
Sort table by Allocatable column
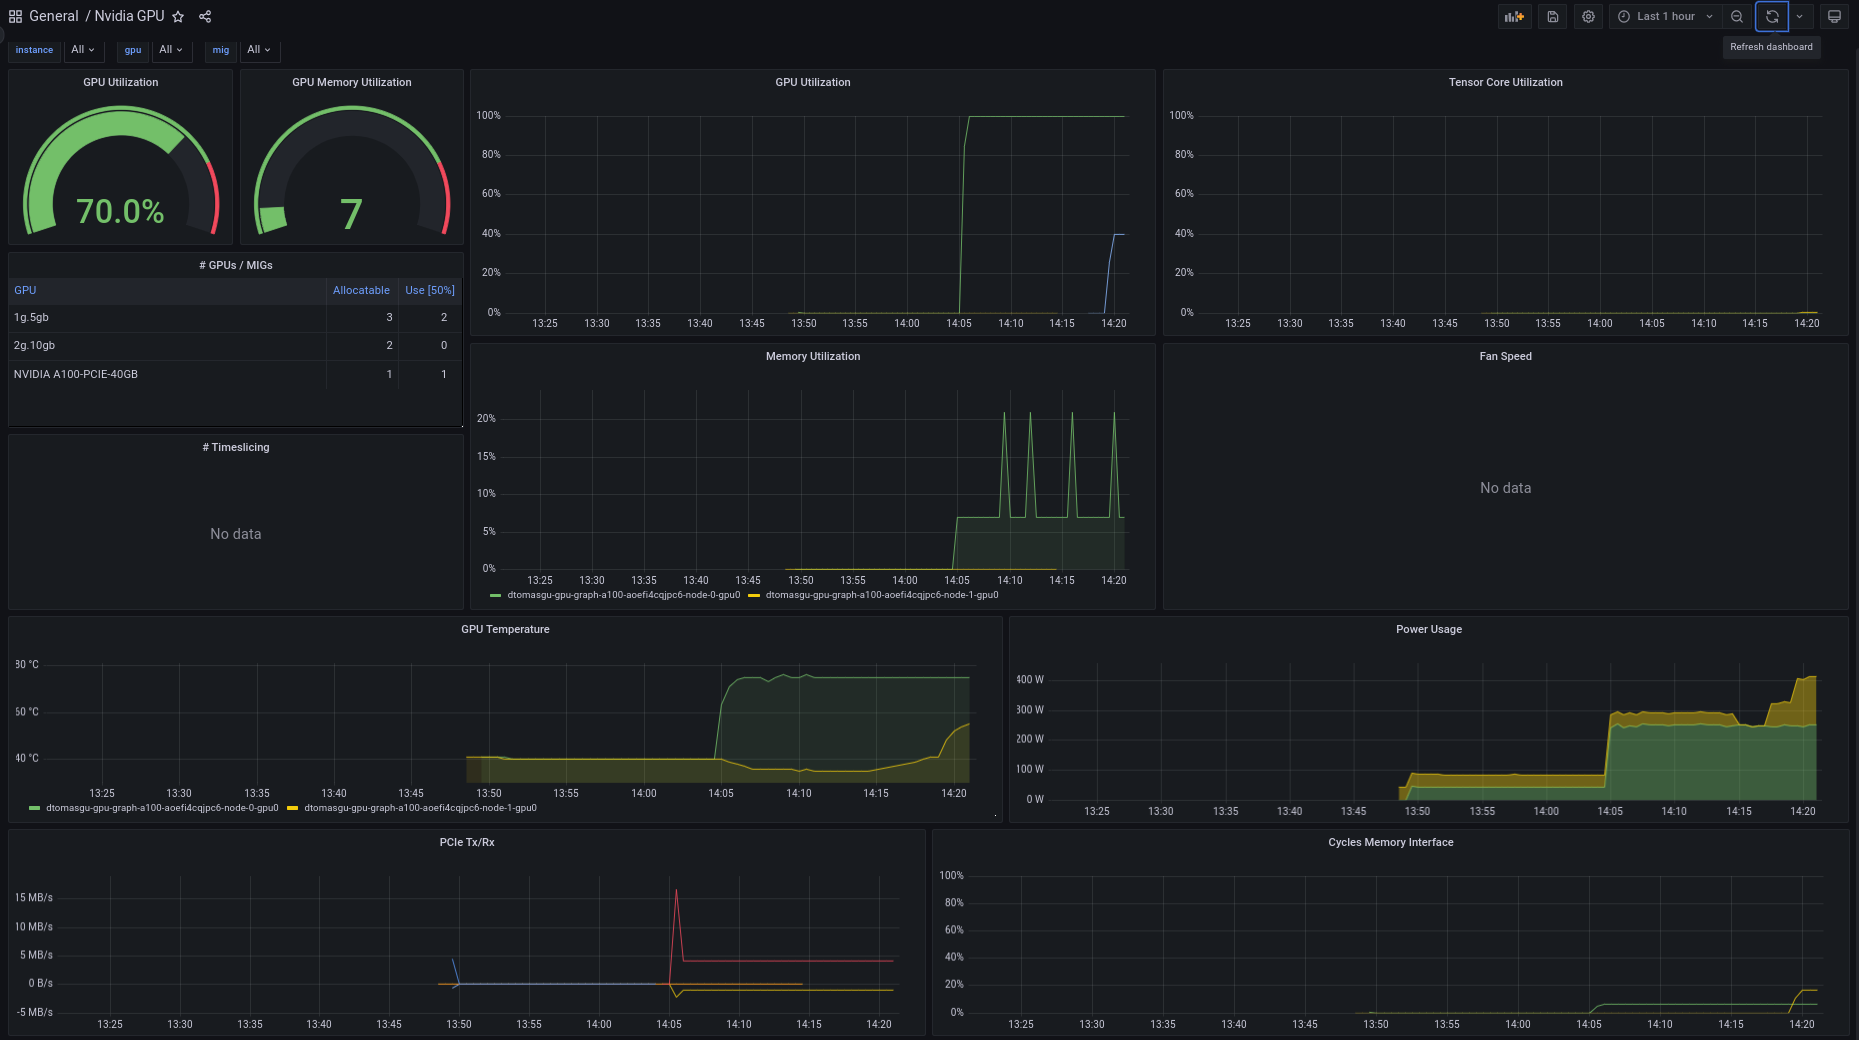pos(361,290)
